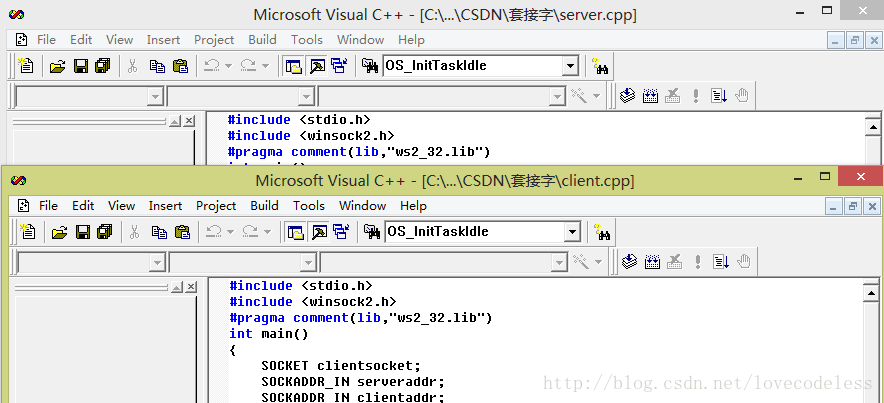884x403 pixels.
Task: Click Save All icon in client.cpp window
Action: coord(104,232)
